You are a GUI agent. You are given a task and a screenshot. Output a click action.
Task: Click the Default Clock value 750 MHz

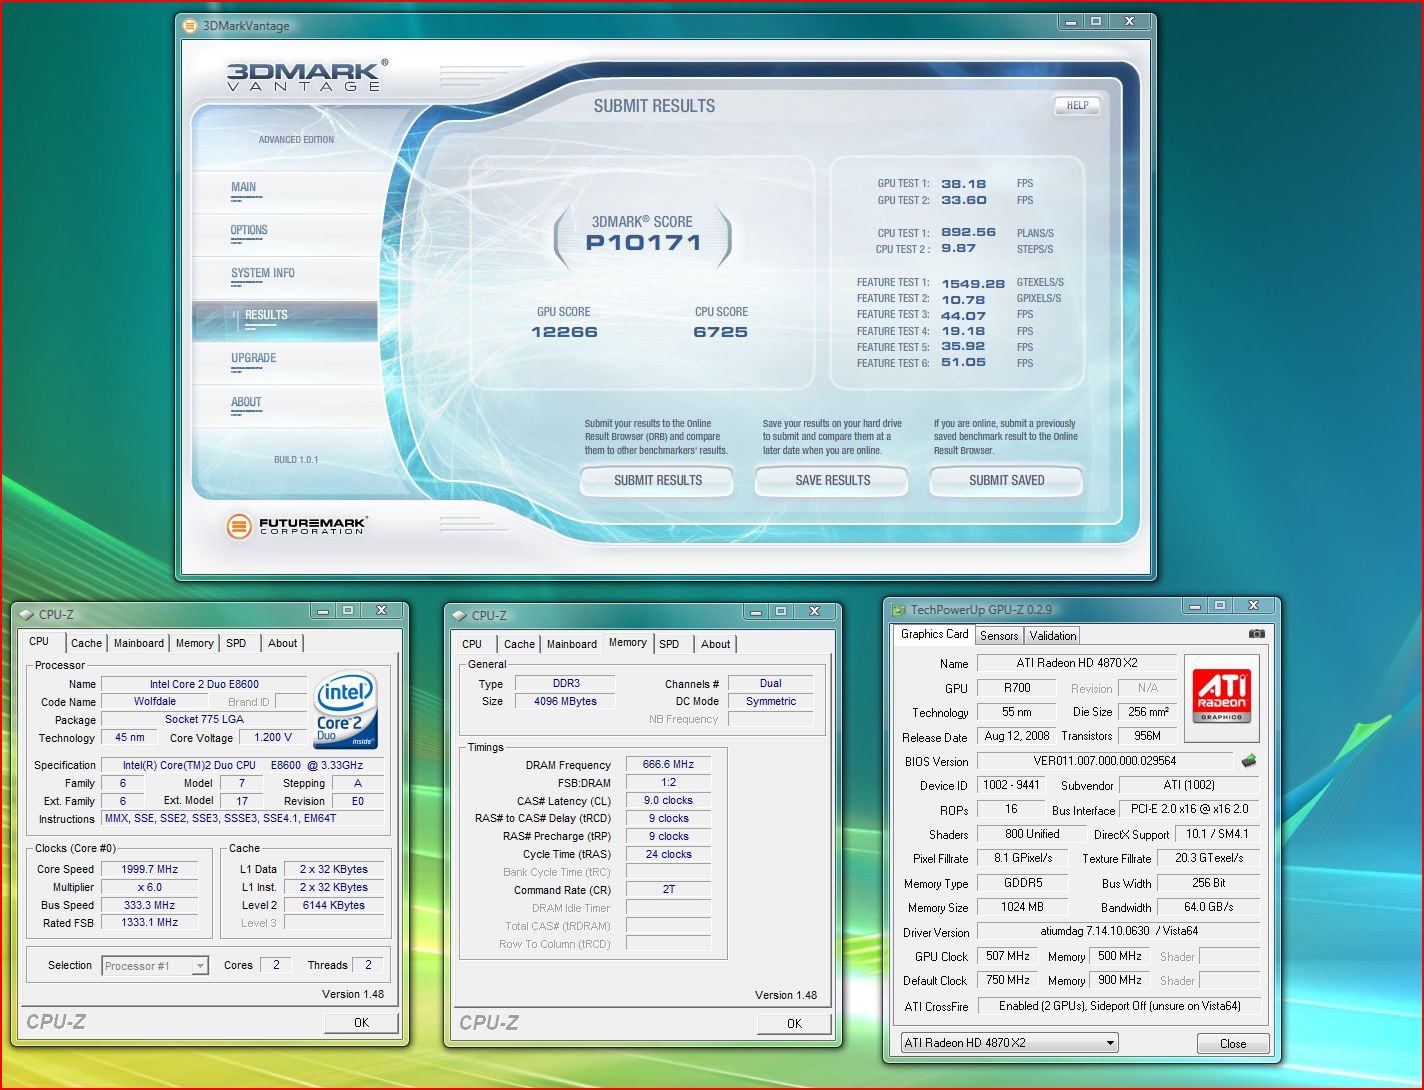[1008, 980]
